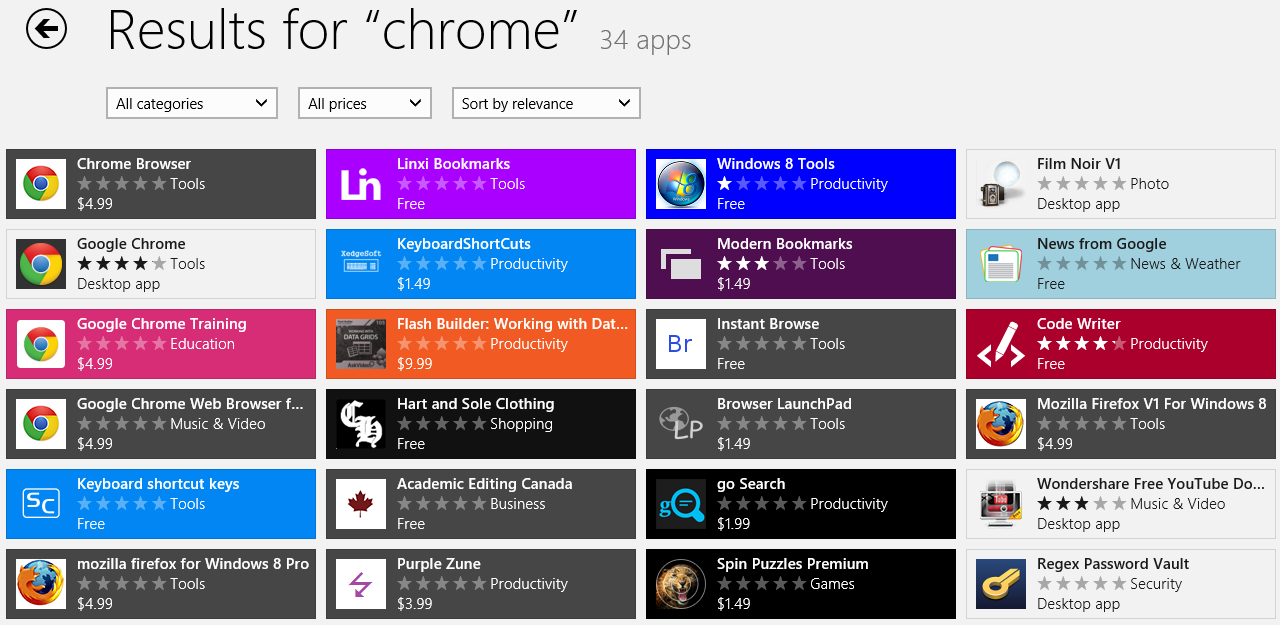Select the Google Chrome desktop app icon
Viewport: 1280px width, 625px height.
pos(40,263)
